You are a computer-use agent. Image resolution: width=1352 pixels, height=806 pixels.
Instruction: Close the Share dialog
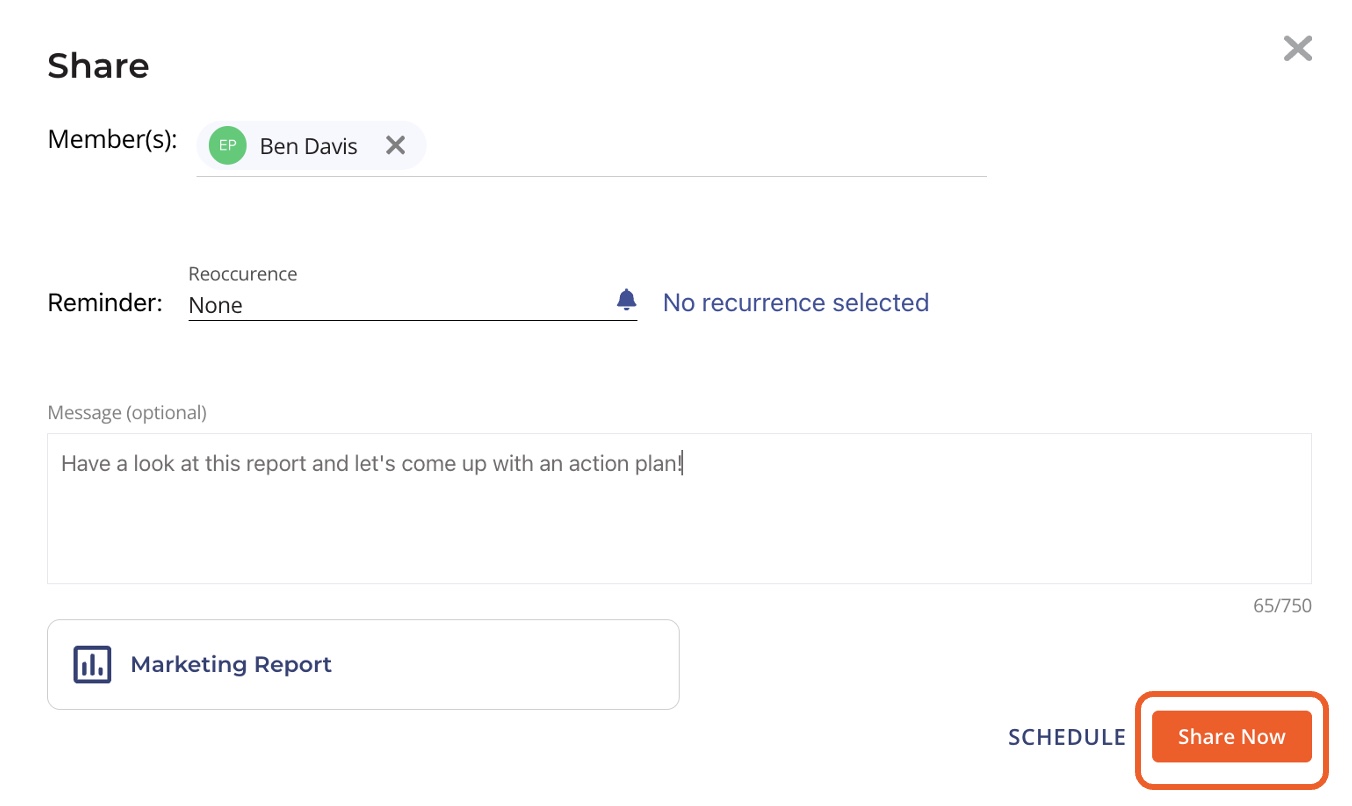1297,49
